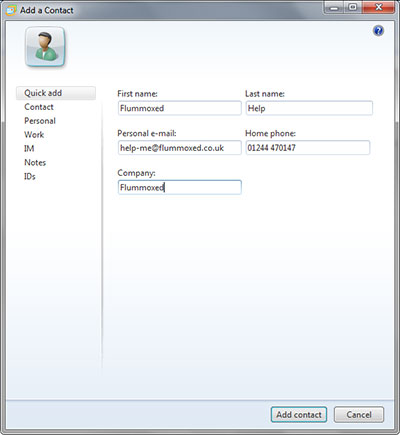Select the Quick add tab
This screenshot has width=400, height=435.
point(56,93)
